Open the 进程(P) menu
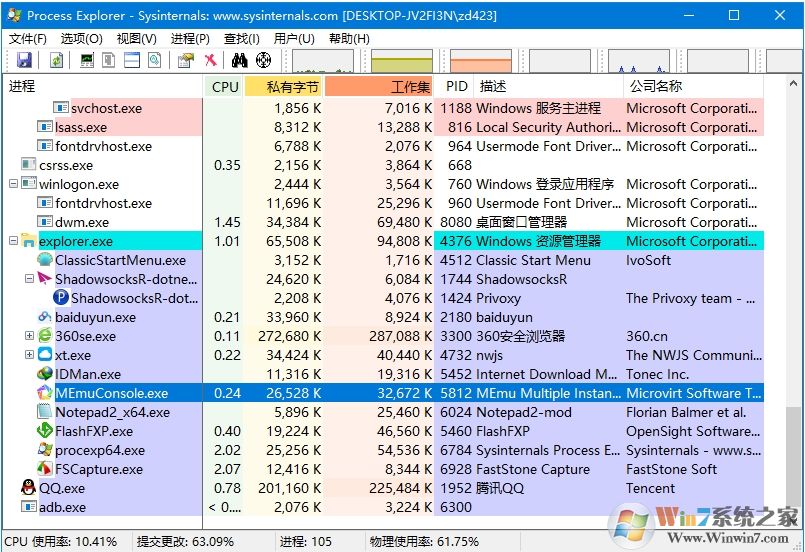The image size is (805, 552). (x=190, y=38)
